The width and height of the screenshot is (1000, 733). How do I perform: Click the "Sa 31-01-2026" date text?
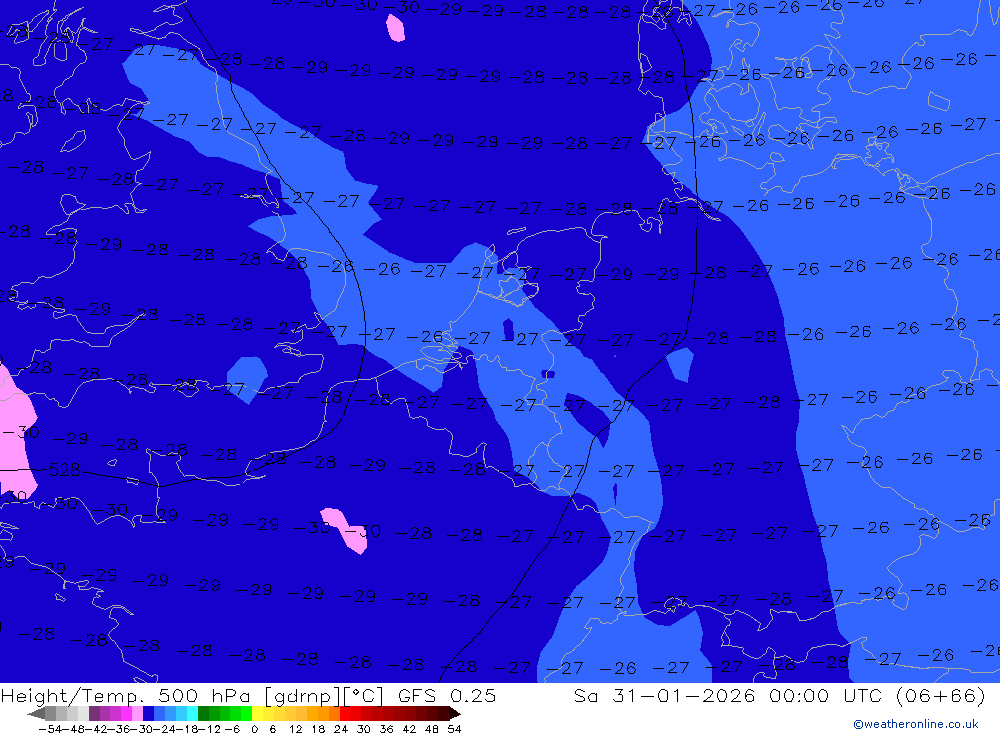point(664,695)
